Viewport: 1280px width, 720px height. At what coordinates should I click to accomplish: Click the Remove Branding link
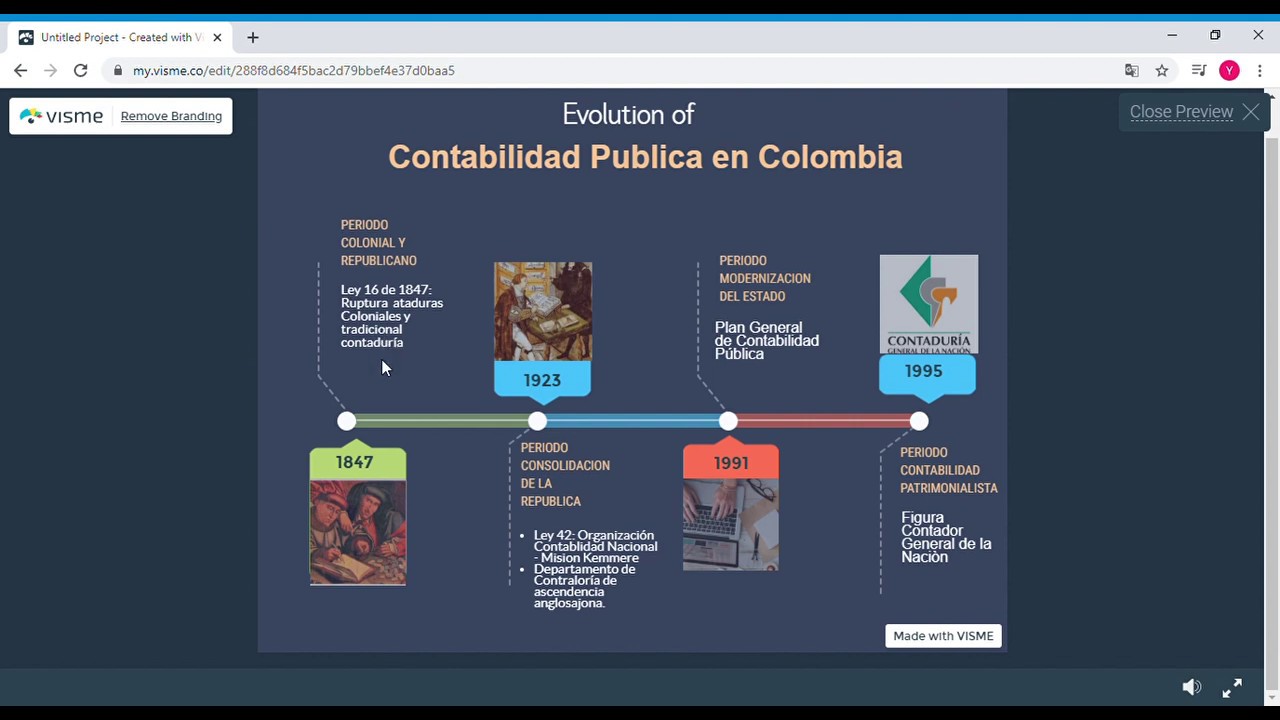[x=171, y=116]
